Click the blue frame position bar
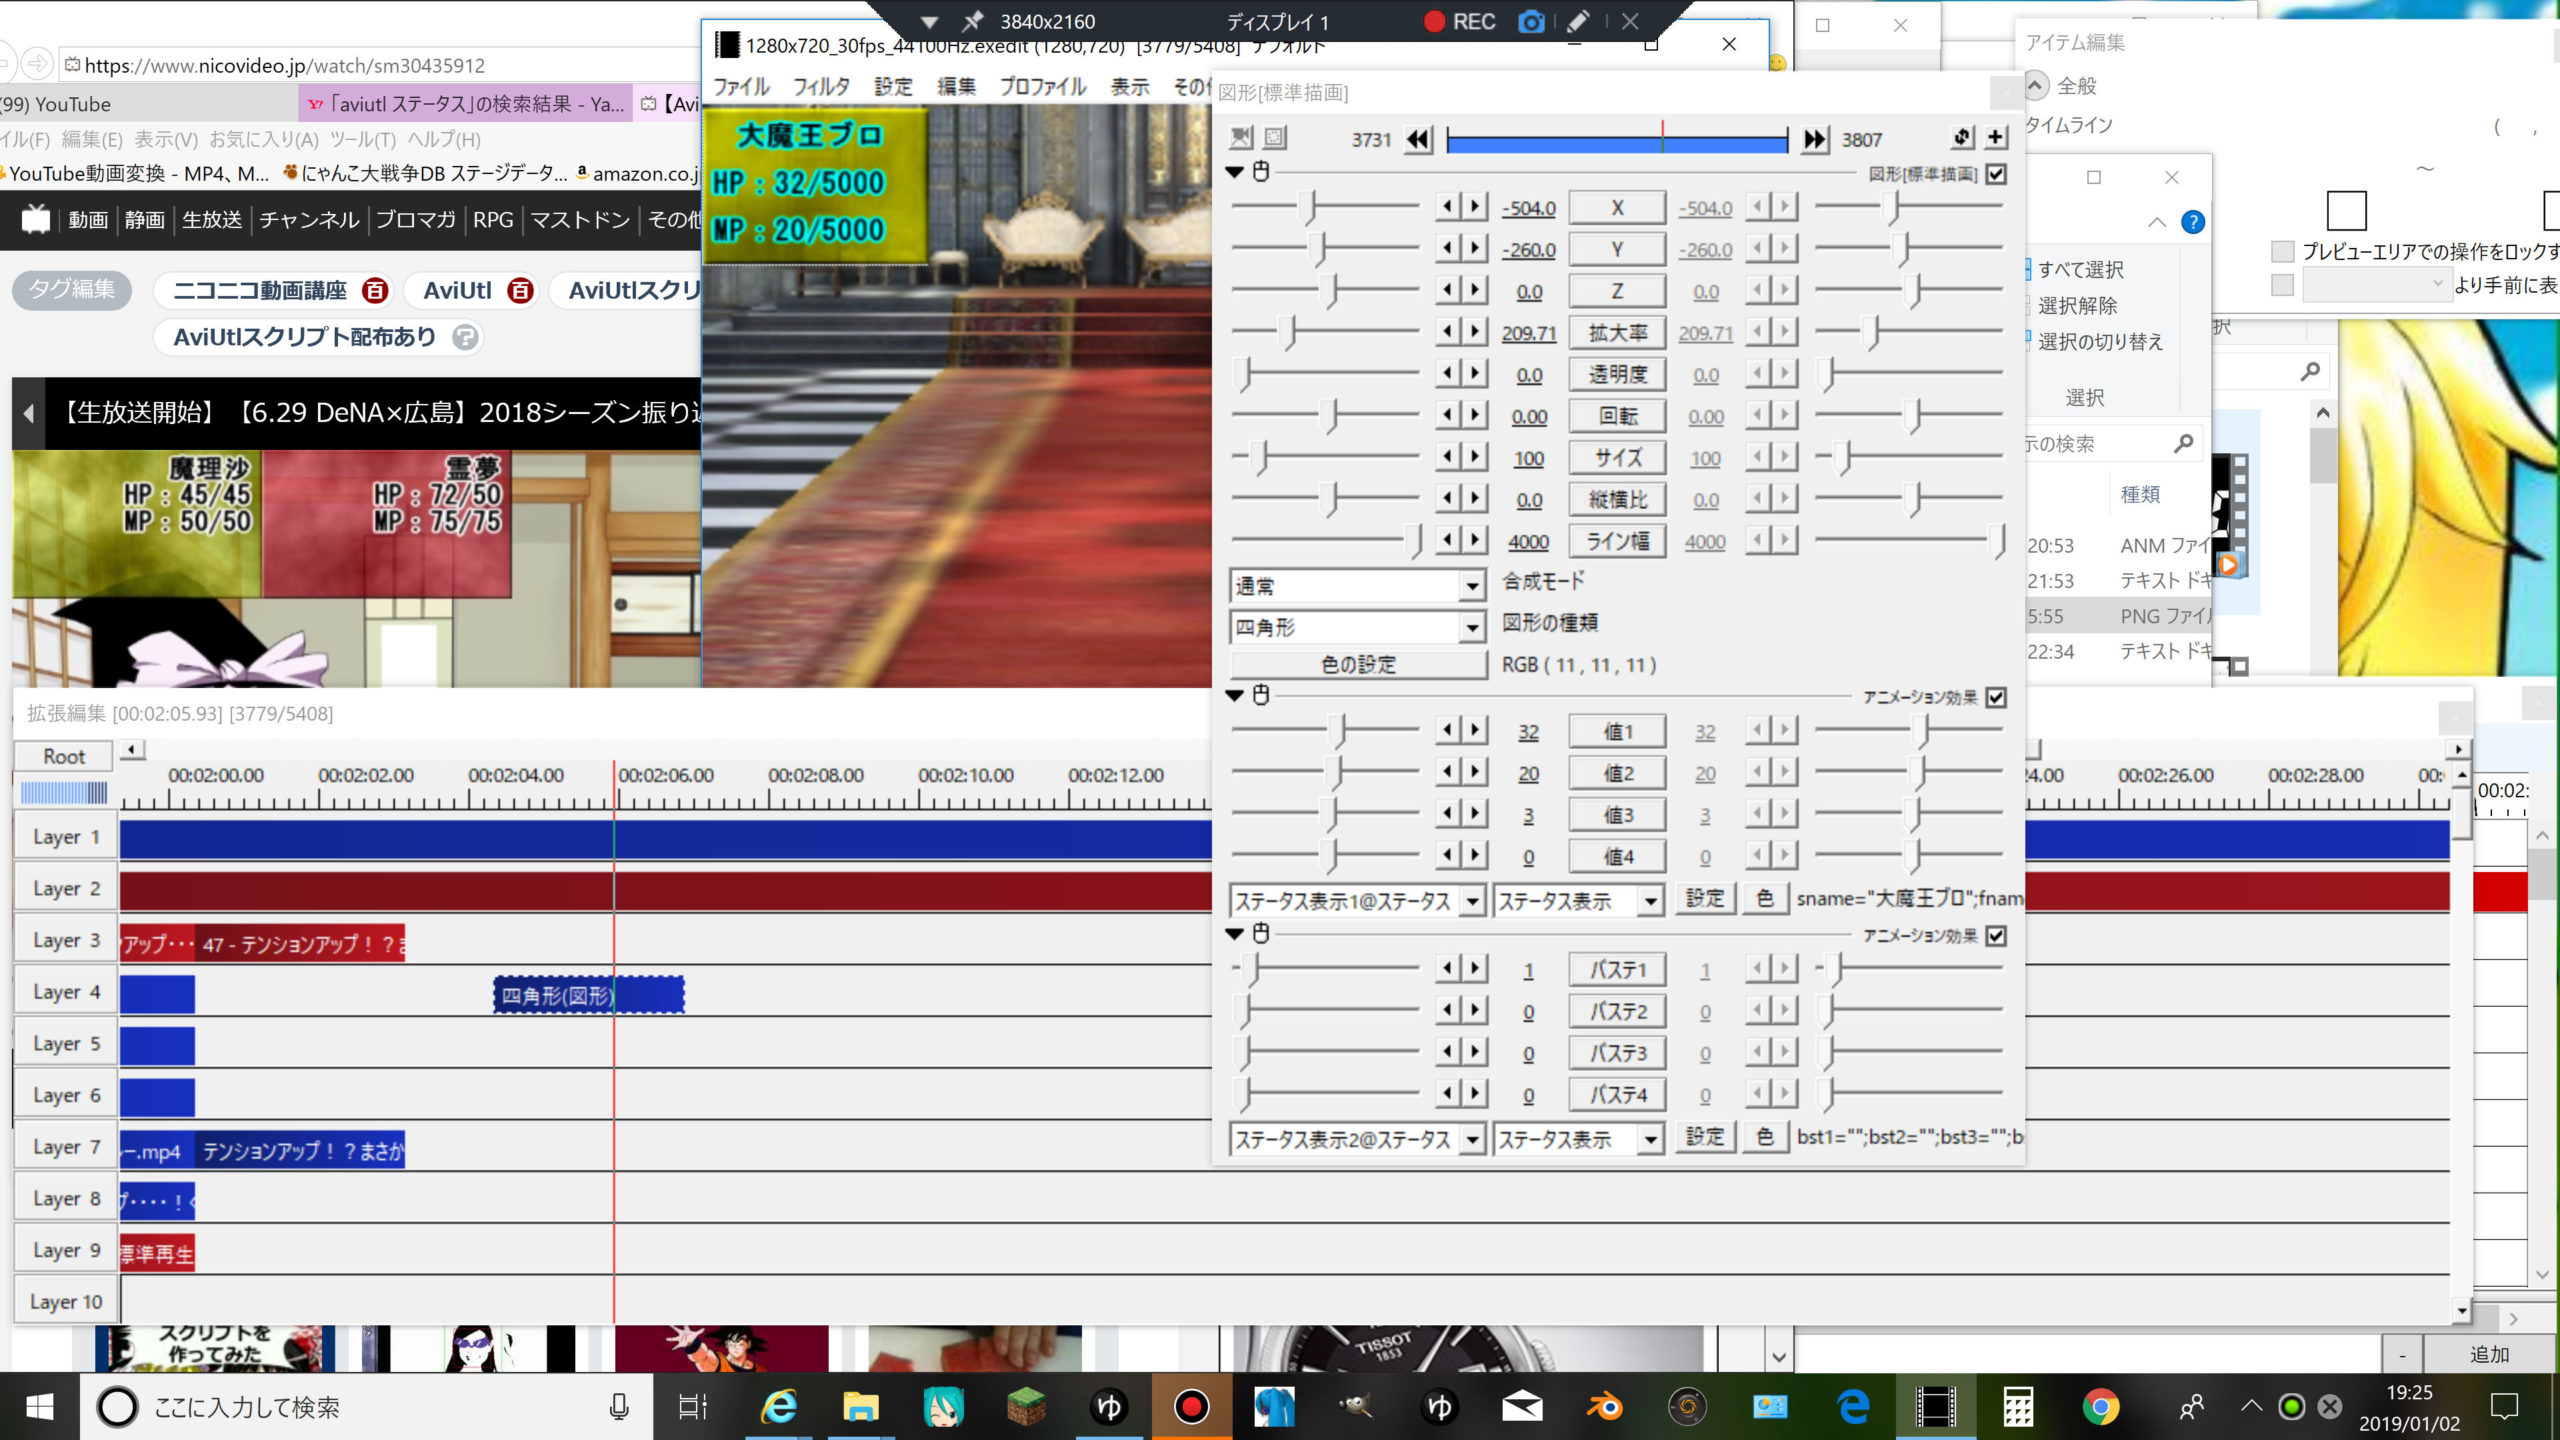 point(1617,142)
